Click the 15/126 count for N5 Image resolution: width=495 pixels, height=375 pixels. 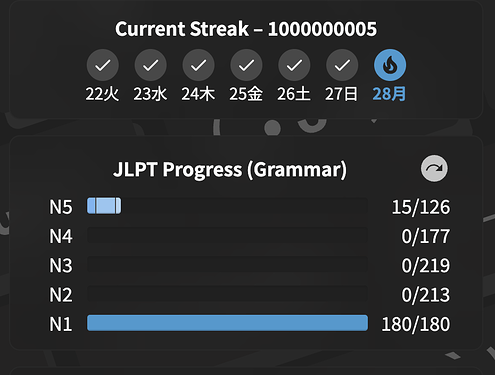pyautogui.click(x=421, y=207)
